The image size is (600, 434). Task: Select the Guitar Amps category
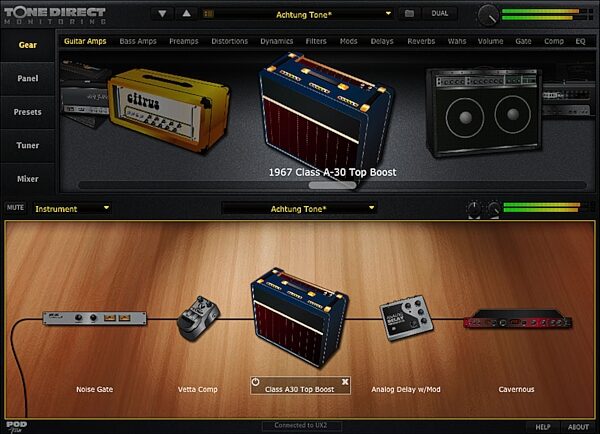85,41
